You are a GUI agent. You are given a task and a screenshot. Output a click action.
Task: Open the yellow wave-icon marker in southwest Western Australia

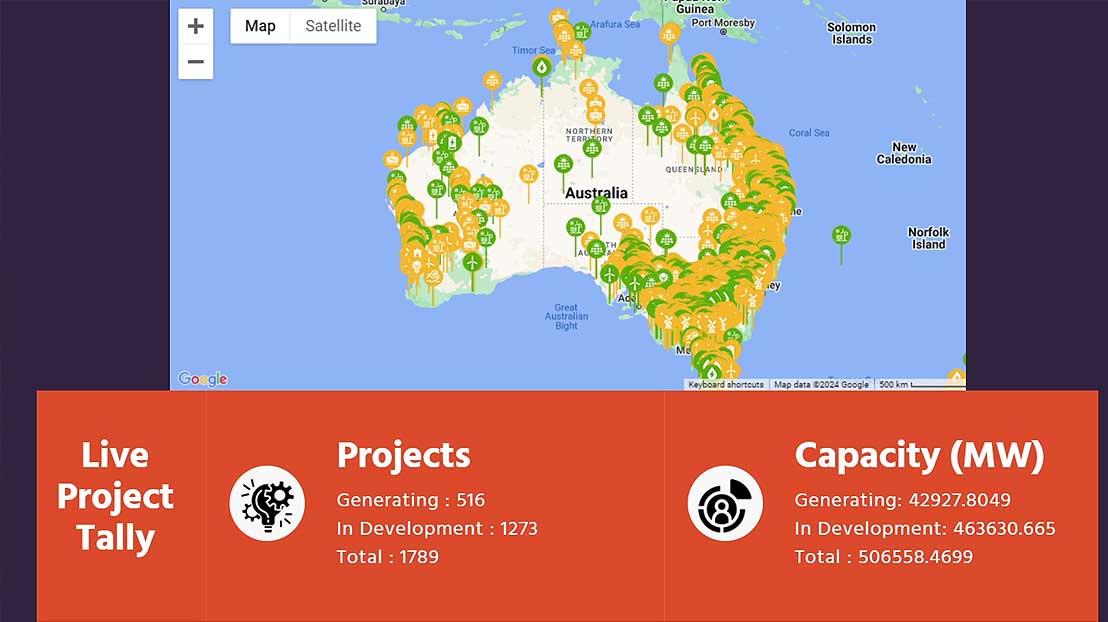pyautogui.click(x=433, y=276)
